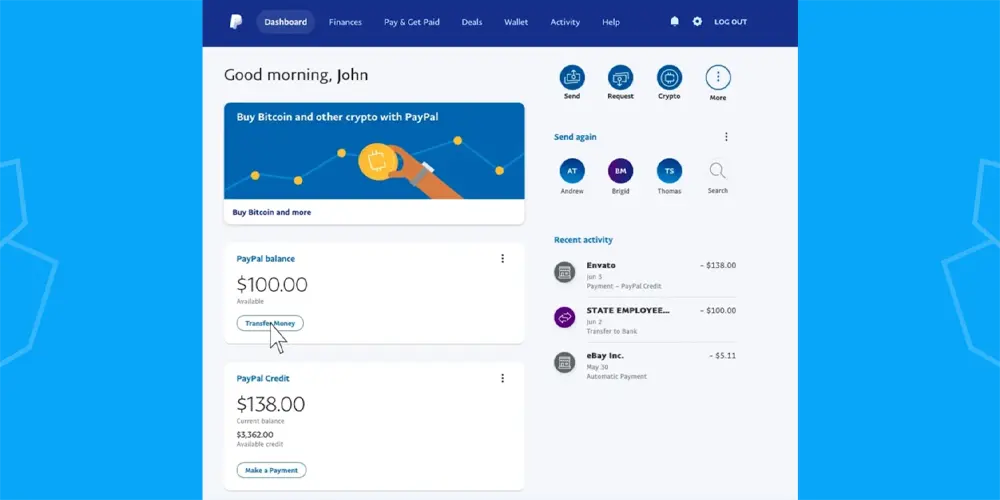Open PayPal balance card options menu
The height and width of the screenshot is (500, 1000).
coord(503,258)
